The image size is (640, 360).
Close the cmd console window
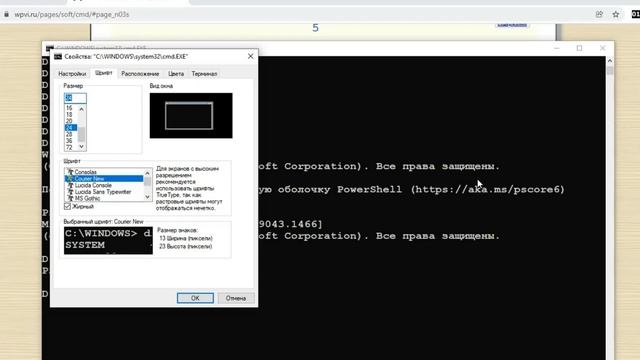[x=602, y=48]
